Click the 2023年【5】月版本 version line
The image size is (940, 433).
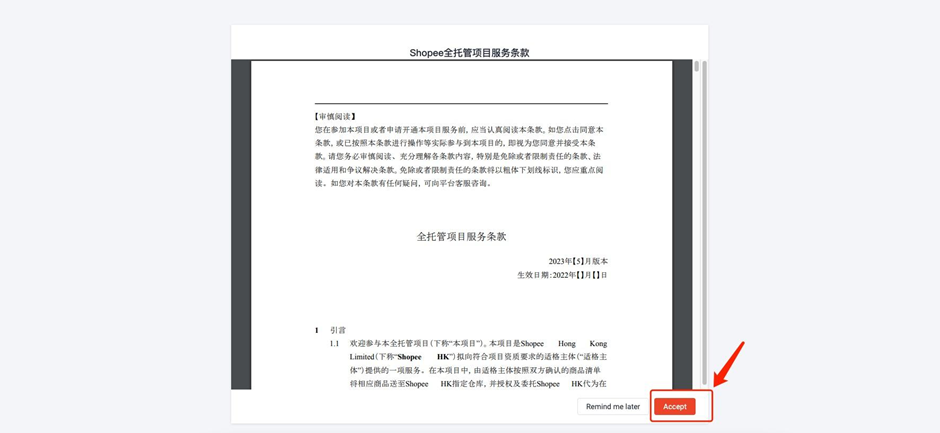coord(576,261)
